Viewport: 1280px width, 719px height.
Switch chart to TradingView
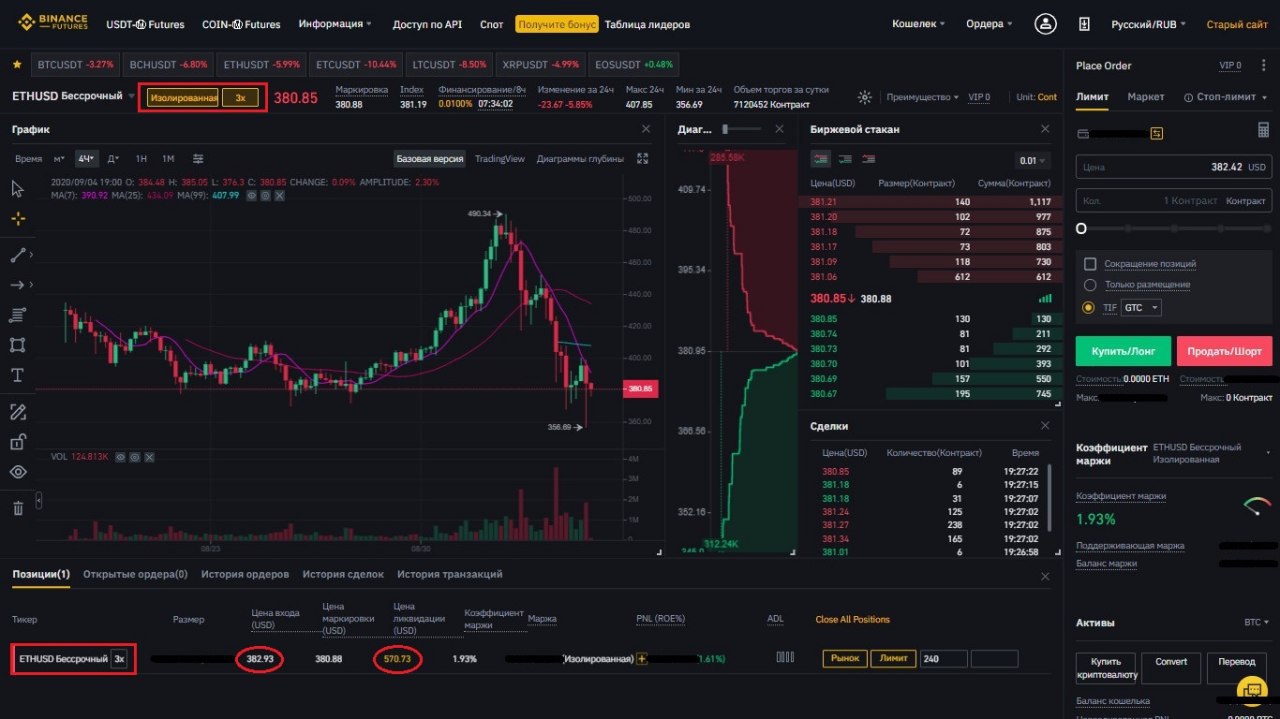[499, 159]
